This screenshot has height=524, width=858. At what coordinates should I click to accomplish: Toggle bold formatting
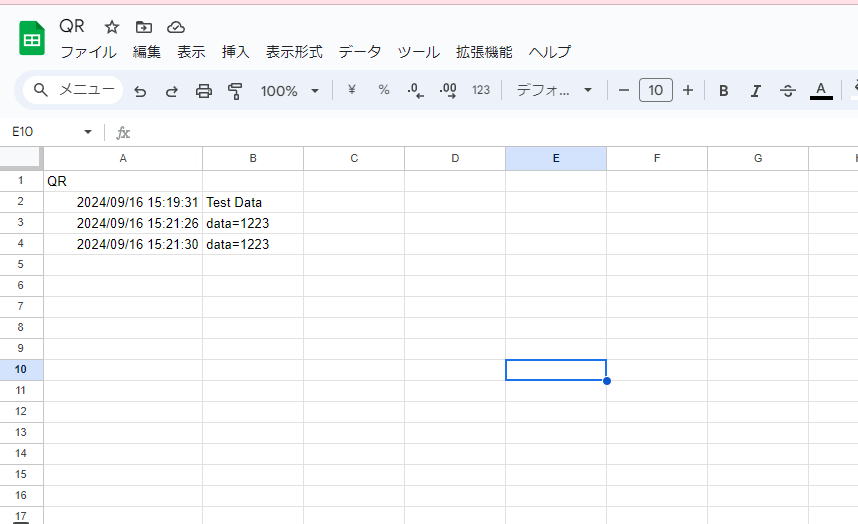tap(723, 91)
